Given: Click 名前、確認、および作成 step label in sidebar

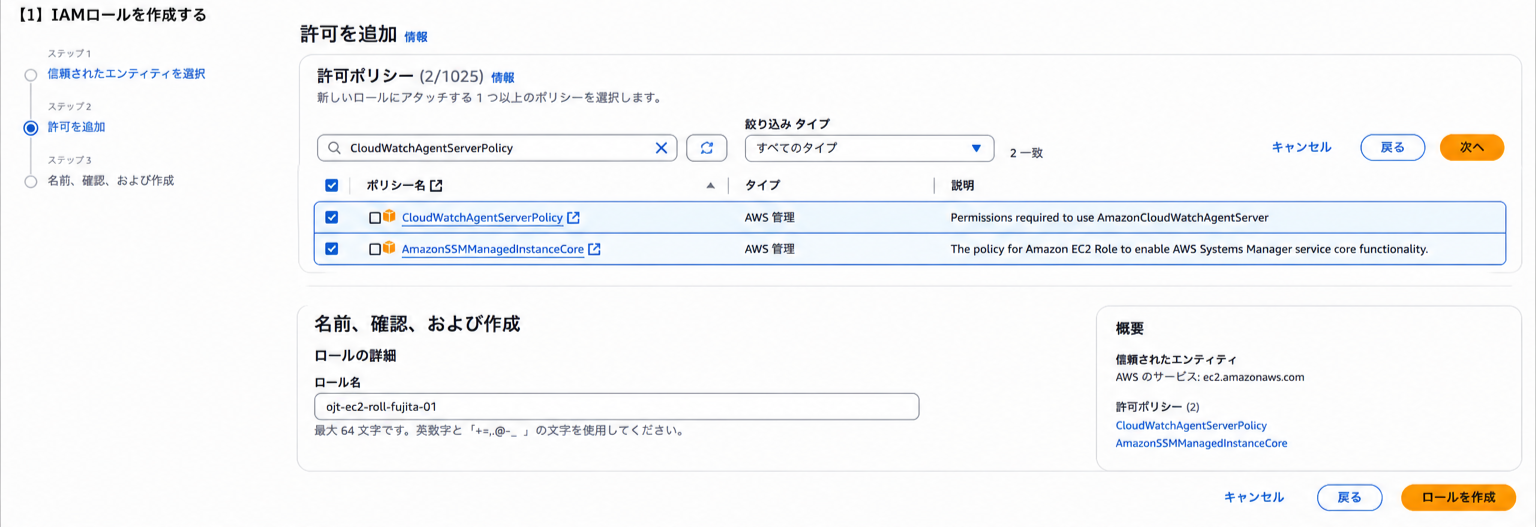Looking at the screenshot, I should point(111,180).
